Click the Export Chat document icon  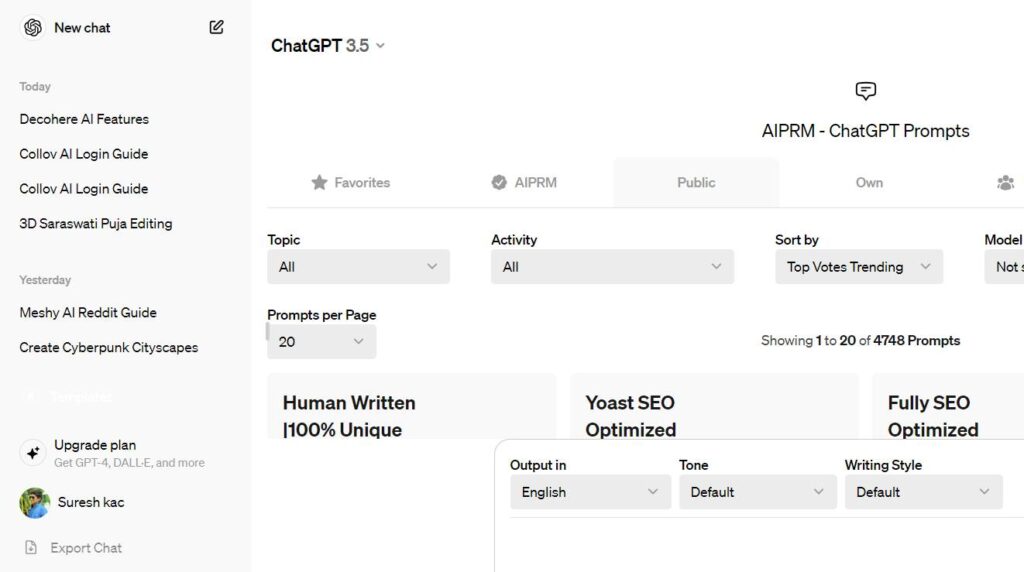(31, 547)
